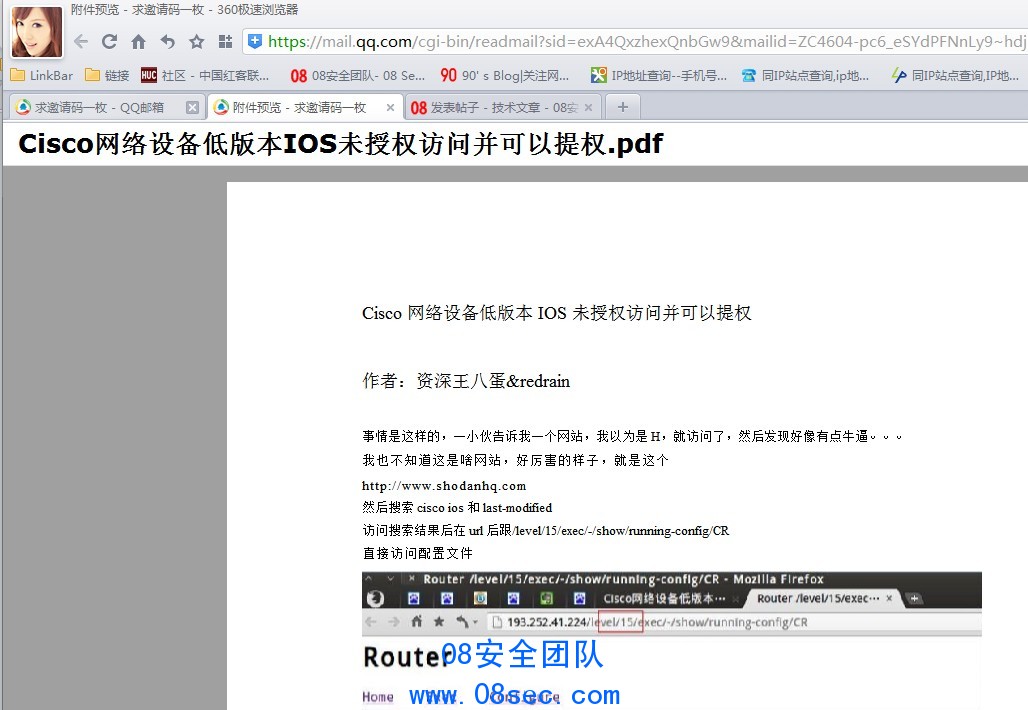Bookmark page with the star icon
This screenshot has height=710, width=1028.
197,42
